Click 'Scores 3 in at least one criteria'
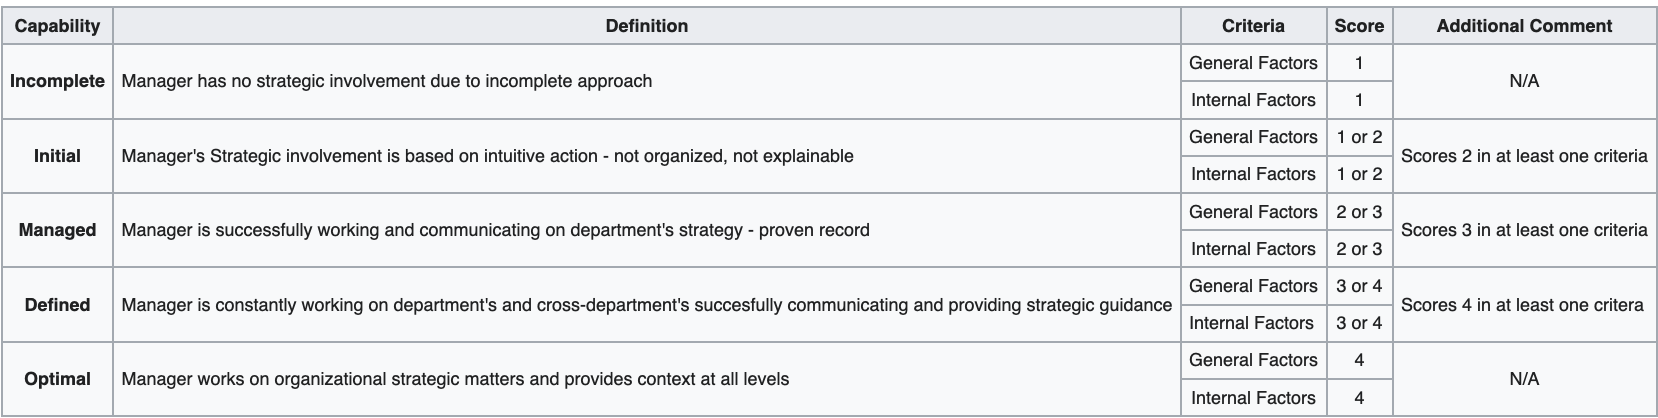Image resolution: width=1658 pixels, height=418 pixels. (x=1524, y=230)
